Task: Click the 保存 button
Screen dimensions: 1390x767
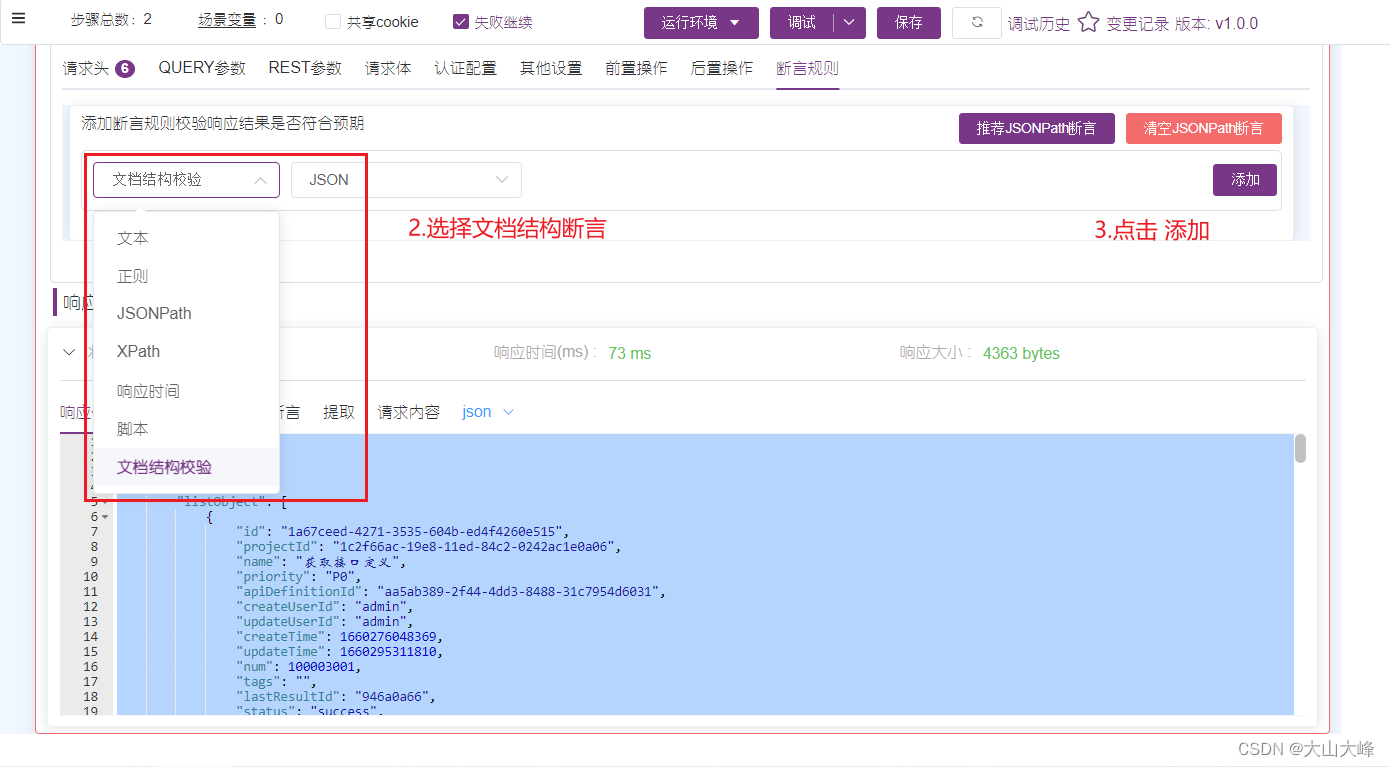Action: pos(909,22)
